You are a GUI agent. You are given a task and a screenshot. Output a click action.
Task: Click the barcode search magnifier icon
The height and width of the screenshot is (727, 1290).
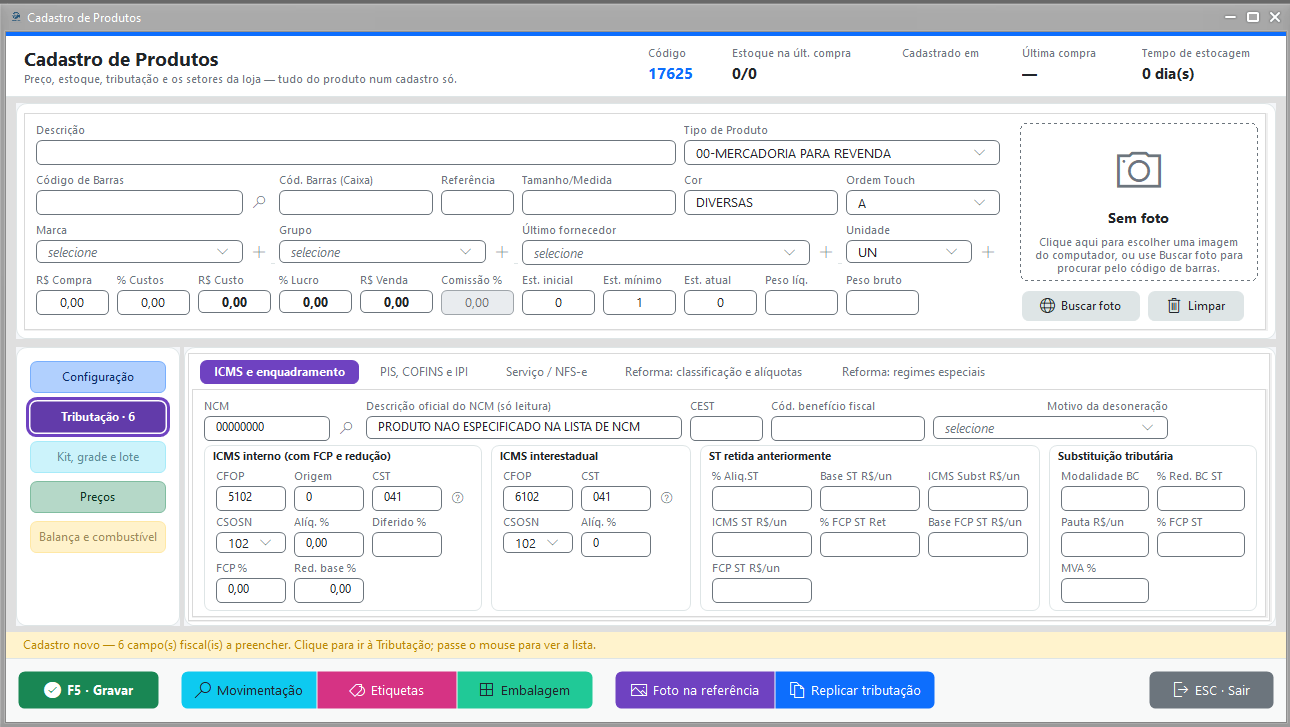(259, 202)
